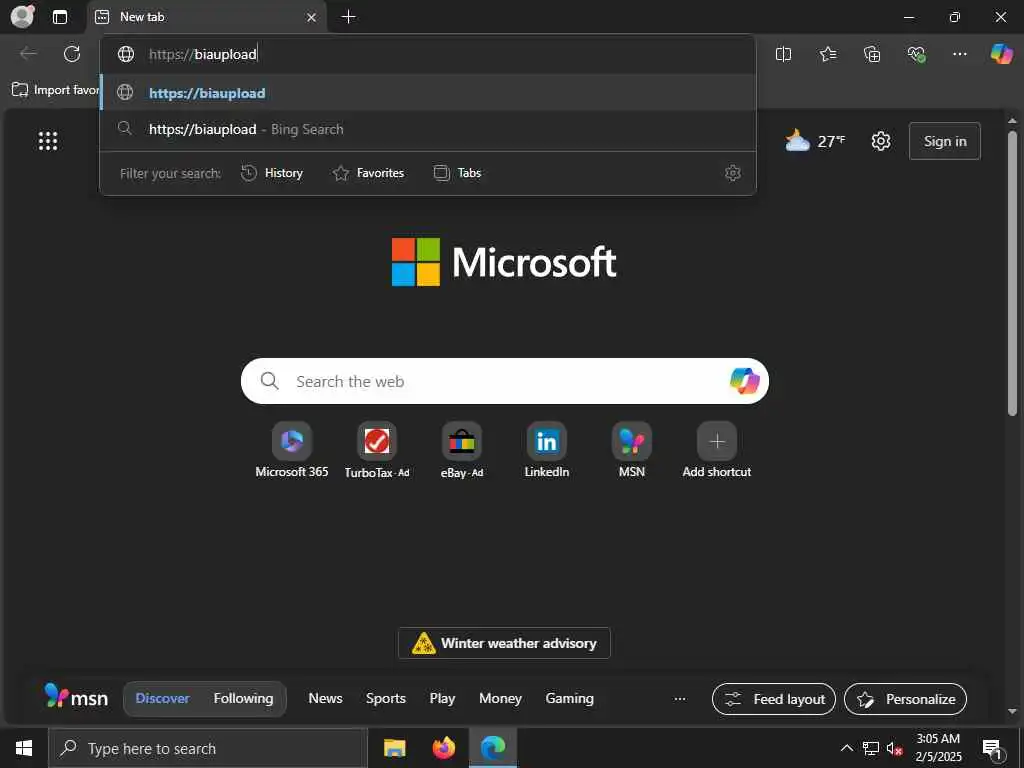Open the TurboTax shortcut
Screen dimensions: 1024x768
(x=377, y=451)
